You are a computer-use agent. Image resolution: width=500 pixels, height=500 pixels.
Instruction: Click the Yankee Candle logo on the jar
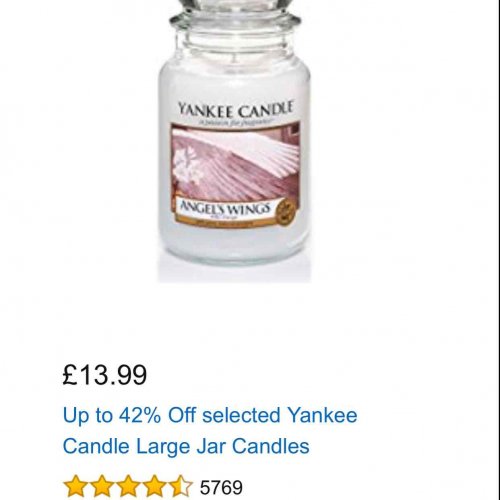pyautogui.click(x=235, y=110)
